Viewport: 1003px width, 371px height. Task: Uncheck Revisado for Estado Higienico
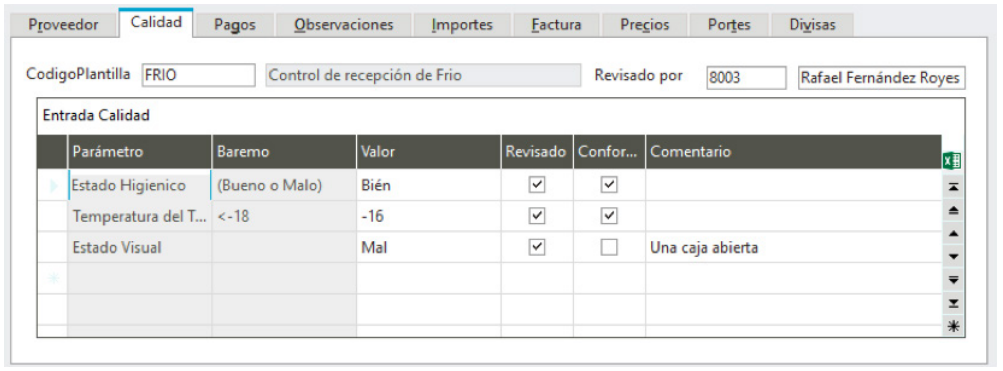click(x=537, y=185)
